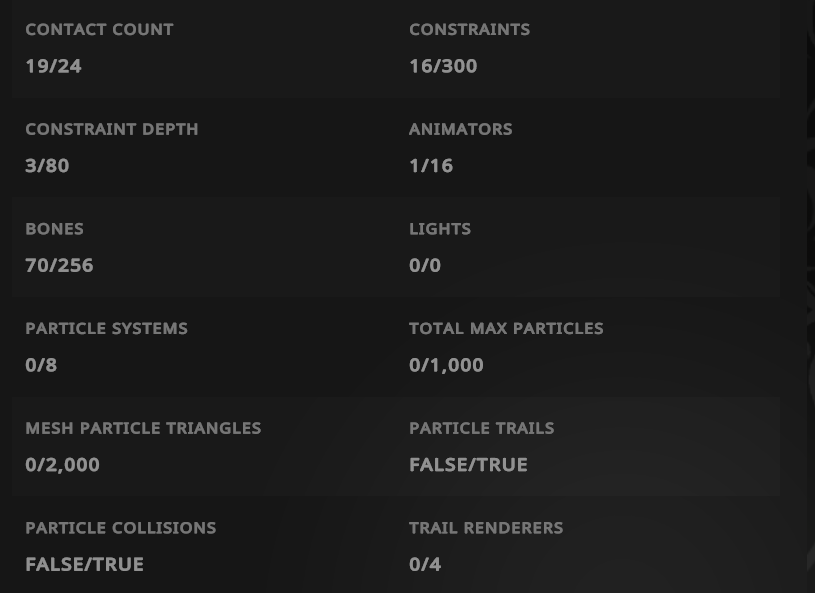Click the Constraint Depth label
This screenshot has width=815, height=593.
coord(111,129)
